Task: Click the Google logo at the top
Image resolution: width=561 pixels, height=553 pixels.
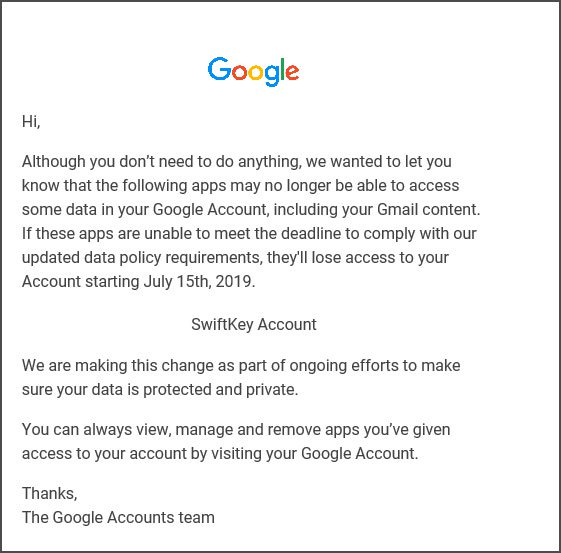Action: pyautogui.click(x=253, y=72)
